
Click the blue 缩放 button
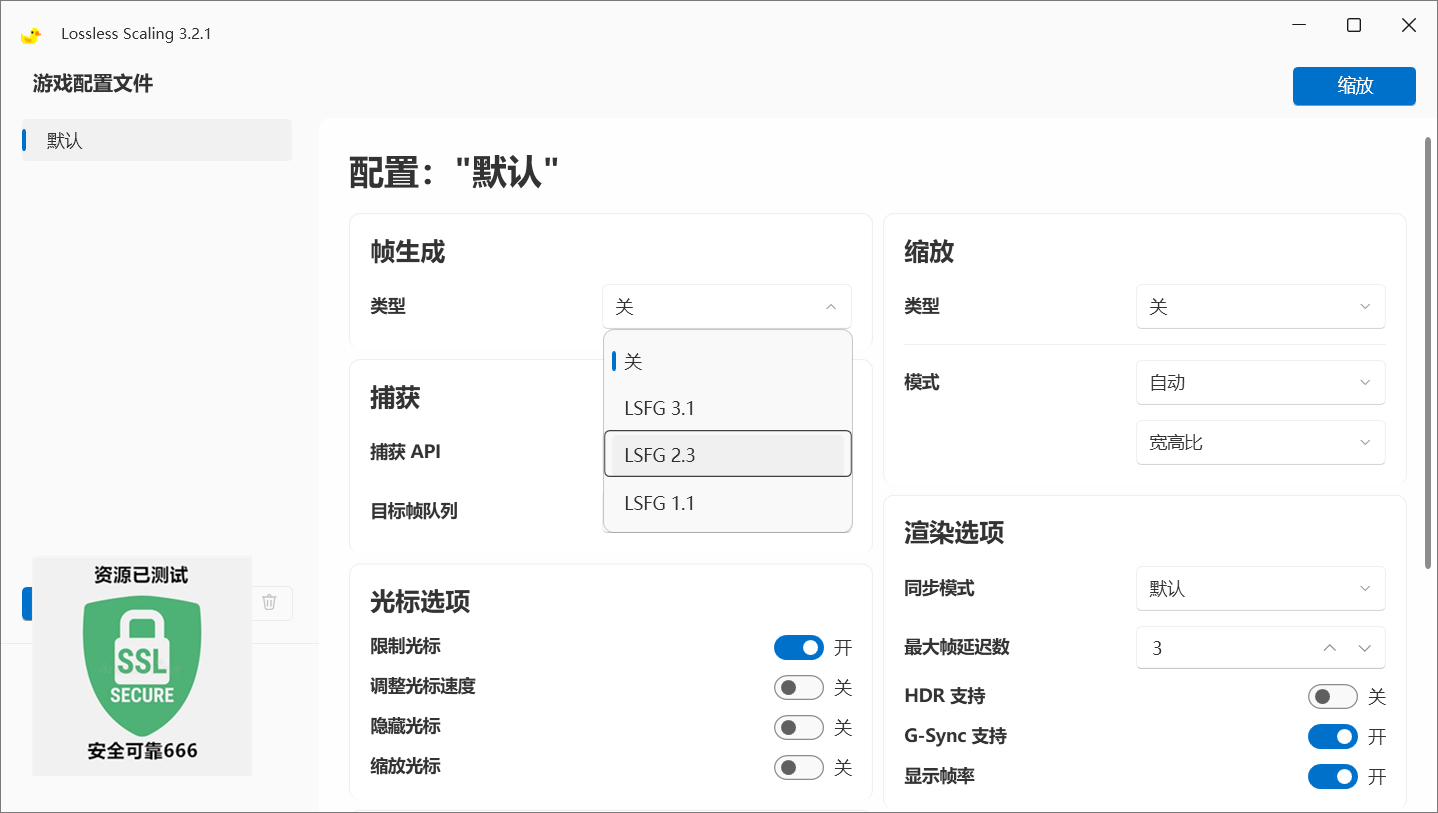tap(1354, 86)
